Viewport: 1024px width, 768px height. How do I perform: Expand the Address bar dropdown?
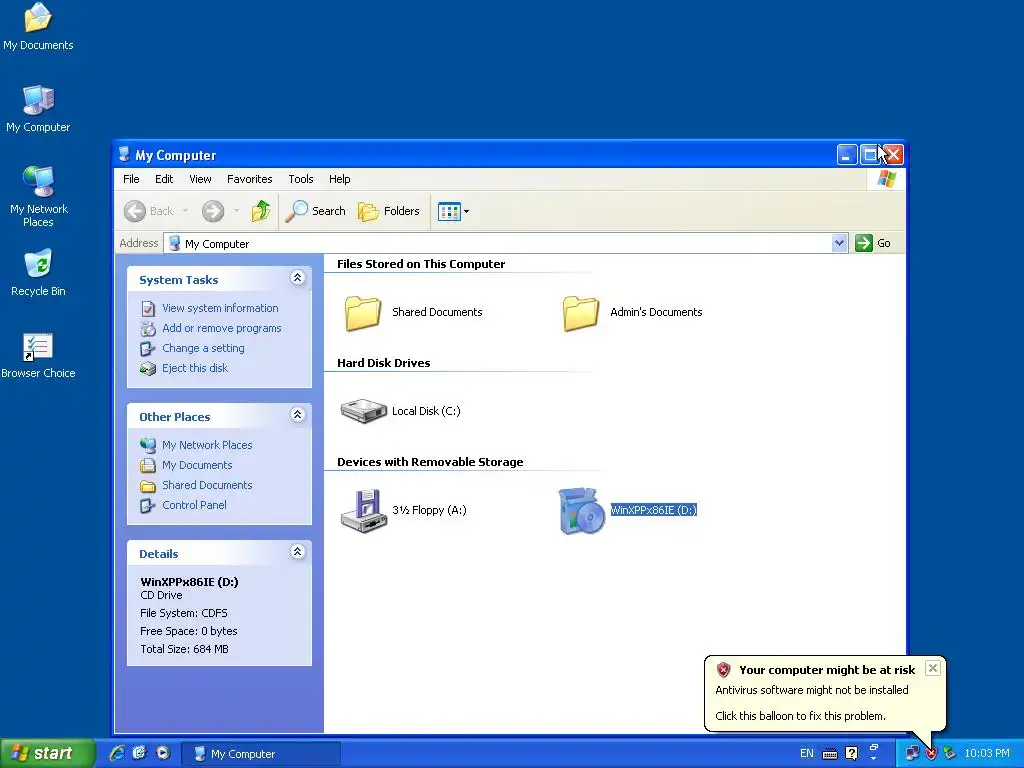coord(839,244)
